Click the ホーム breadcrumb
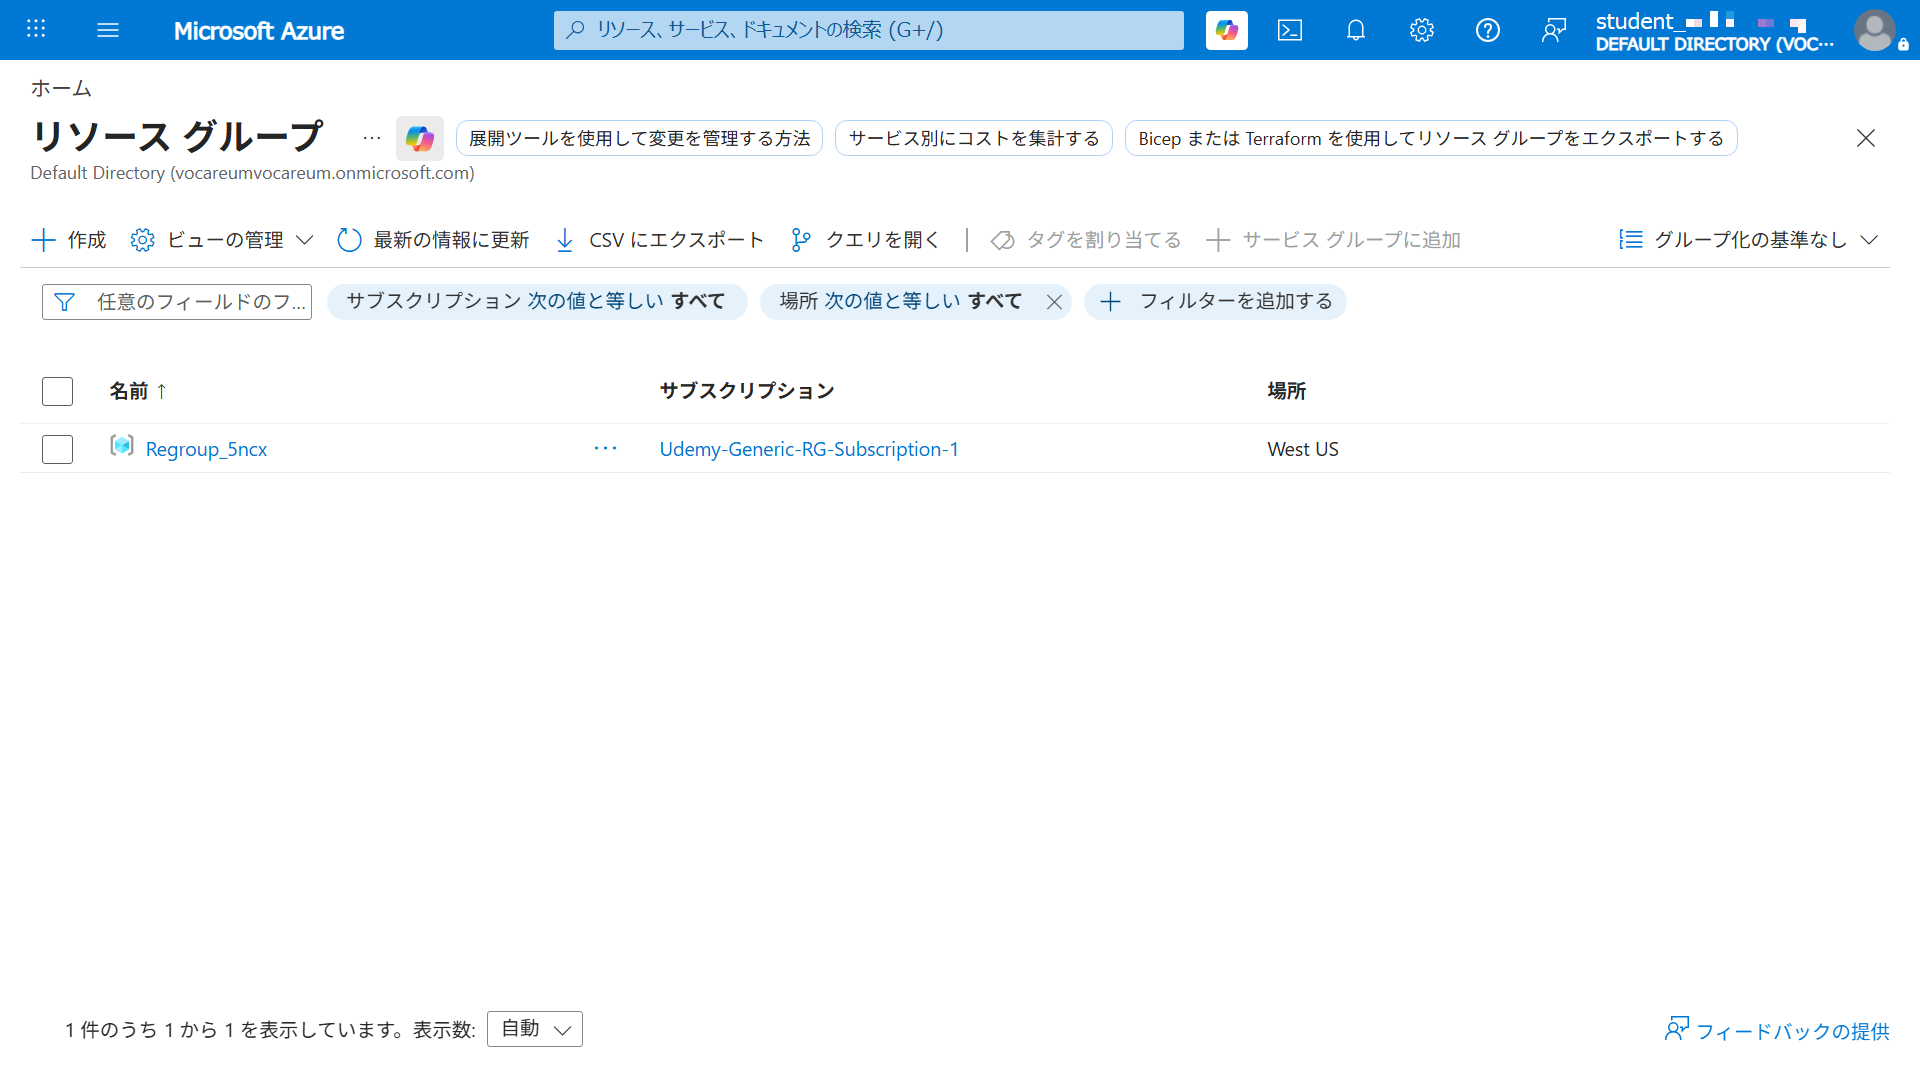This screenshot has height=1080, width=1920. [x=61, y=88]
